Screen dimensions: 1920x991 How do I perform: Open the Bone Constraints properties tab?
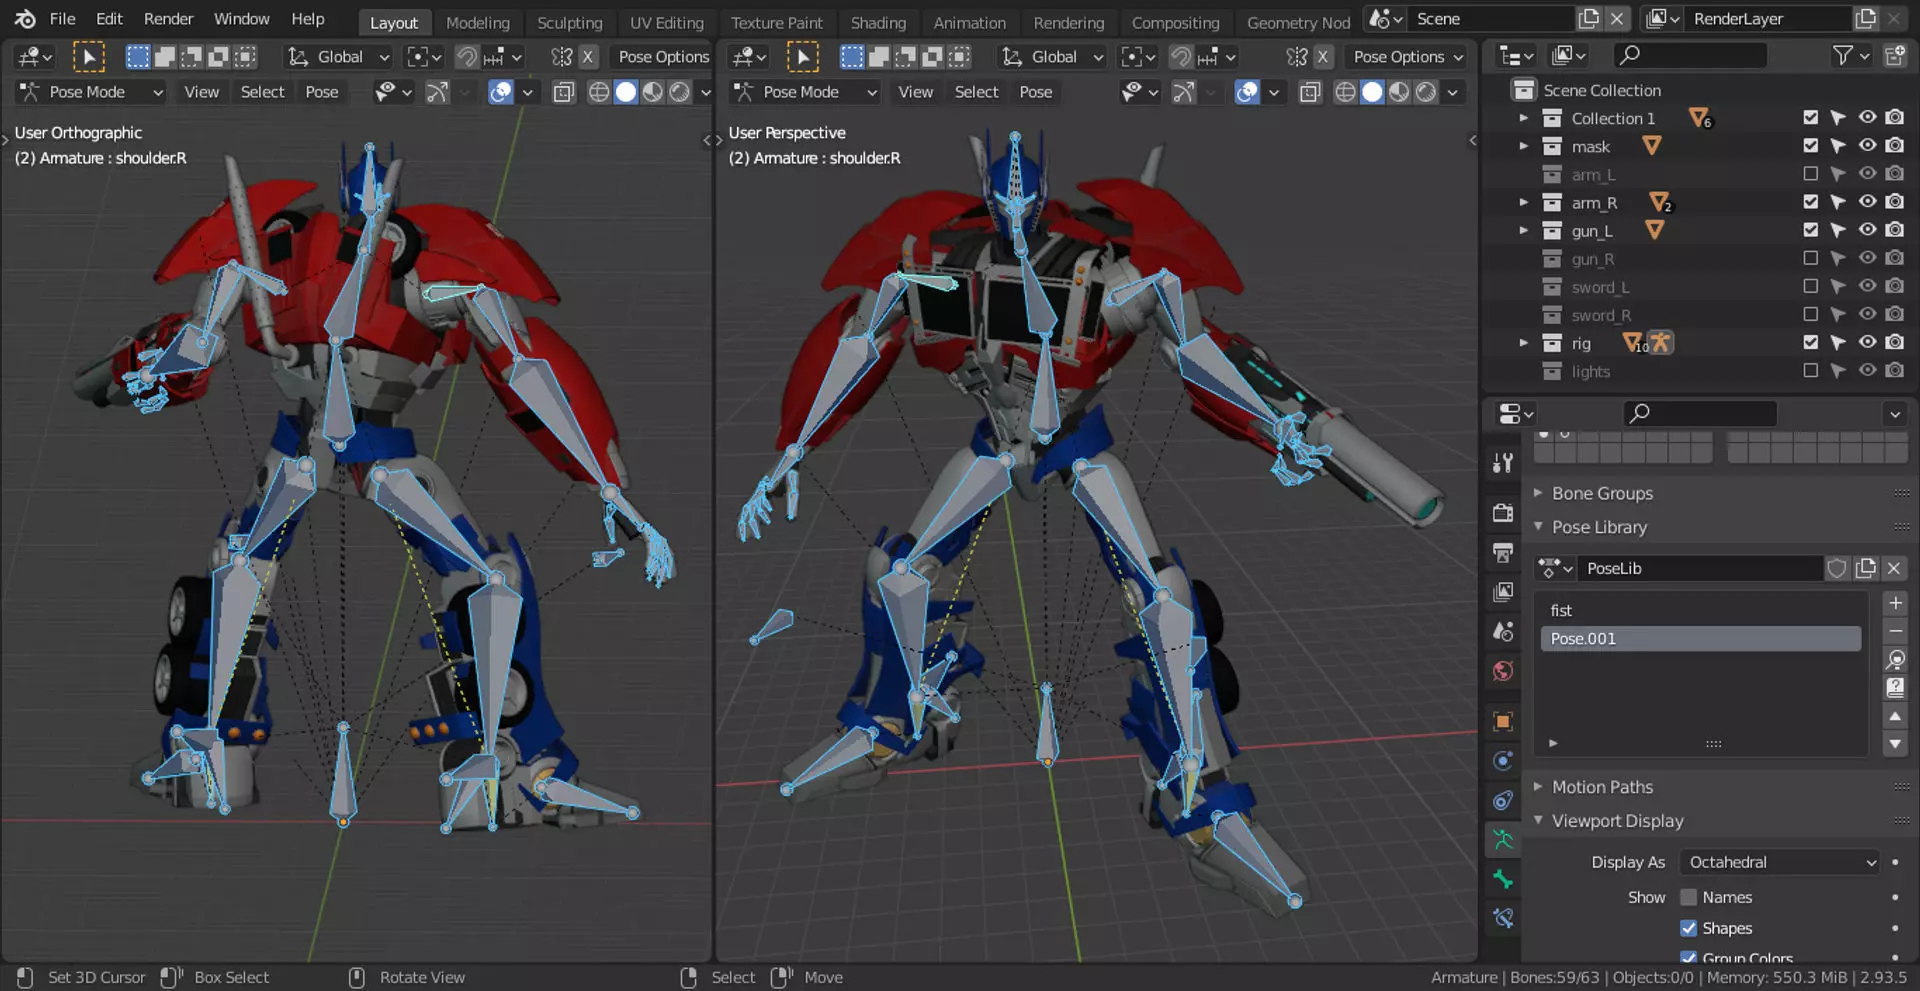pyautogui.click(x=1502, y=918)
